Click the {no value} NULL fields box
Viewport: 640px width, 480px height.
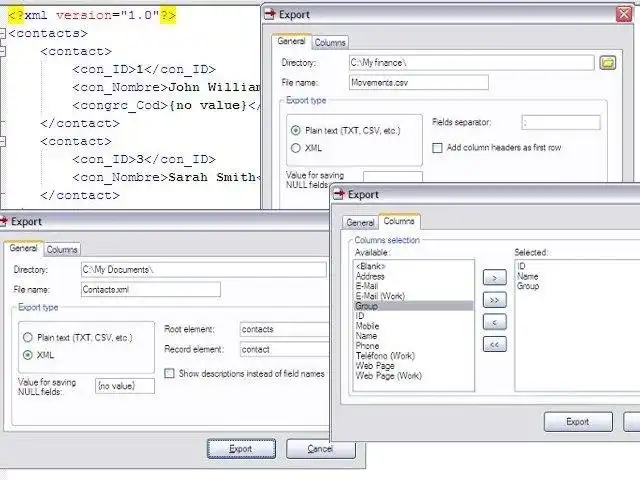[125, 386]
